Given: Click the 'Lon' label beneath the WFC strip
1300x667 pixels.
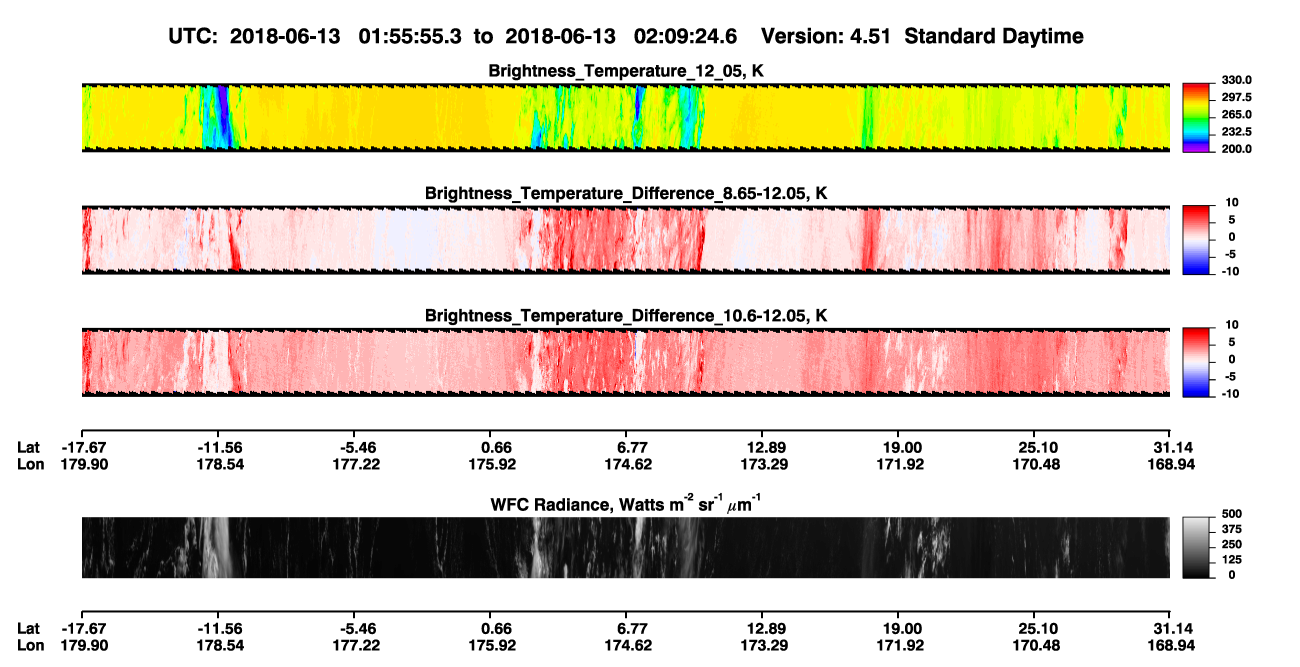Looking at the screenshot, I should [30, 647].
